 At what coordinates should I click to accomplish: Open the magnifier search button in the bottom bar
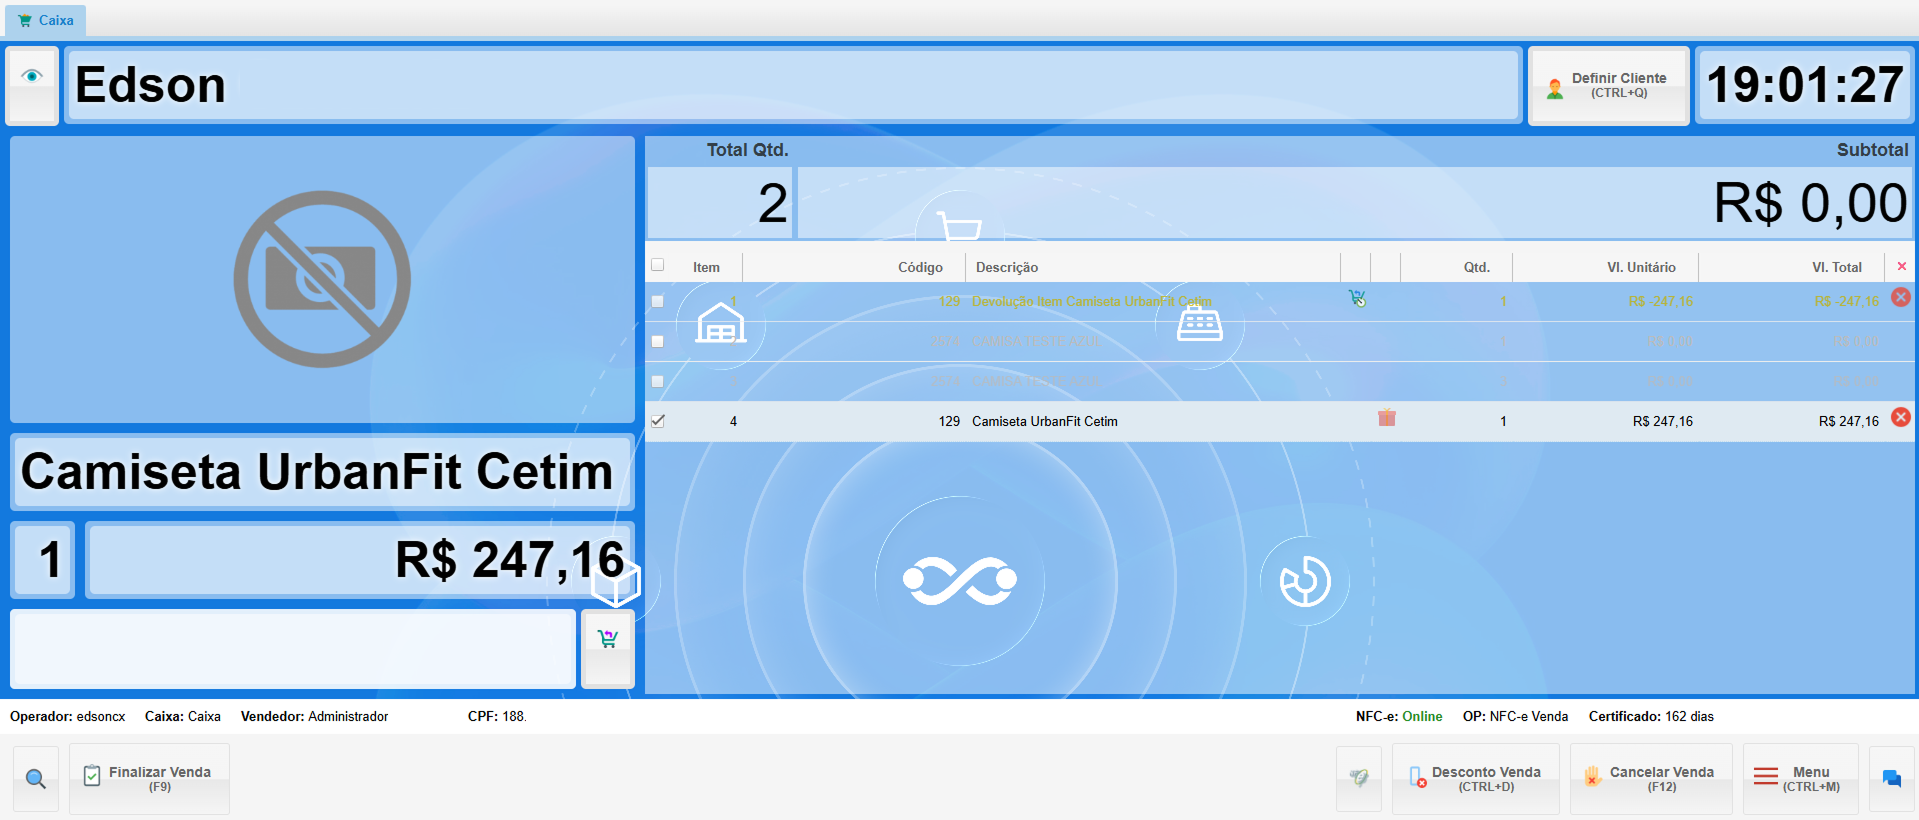coord(36,779)
